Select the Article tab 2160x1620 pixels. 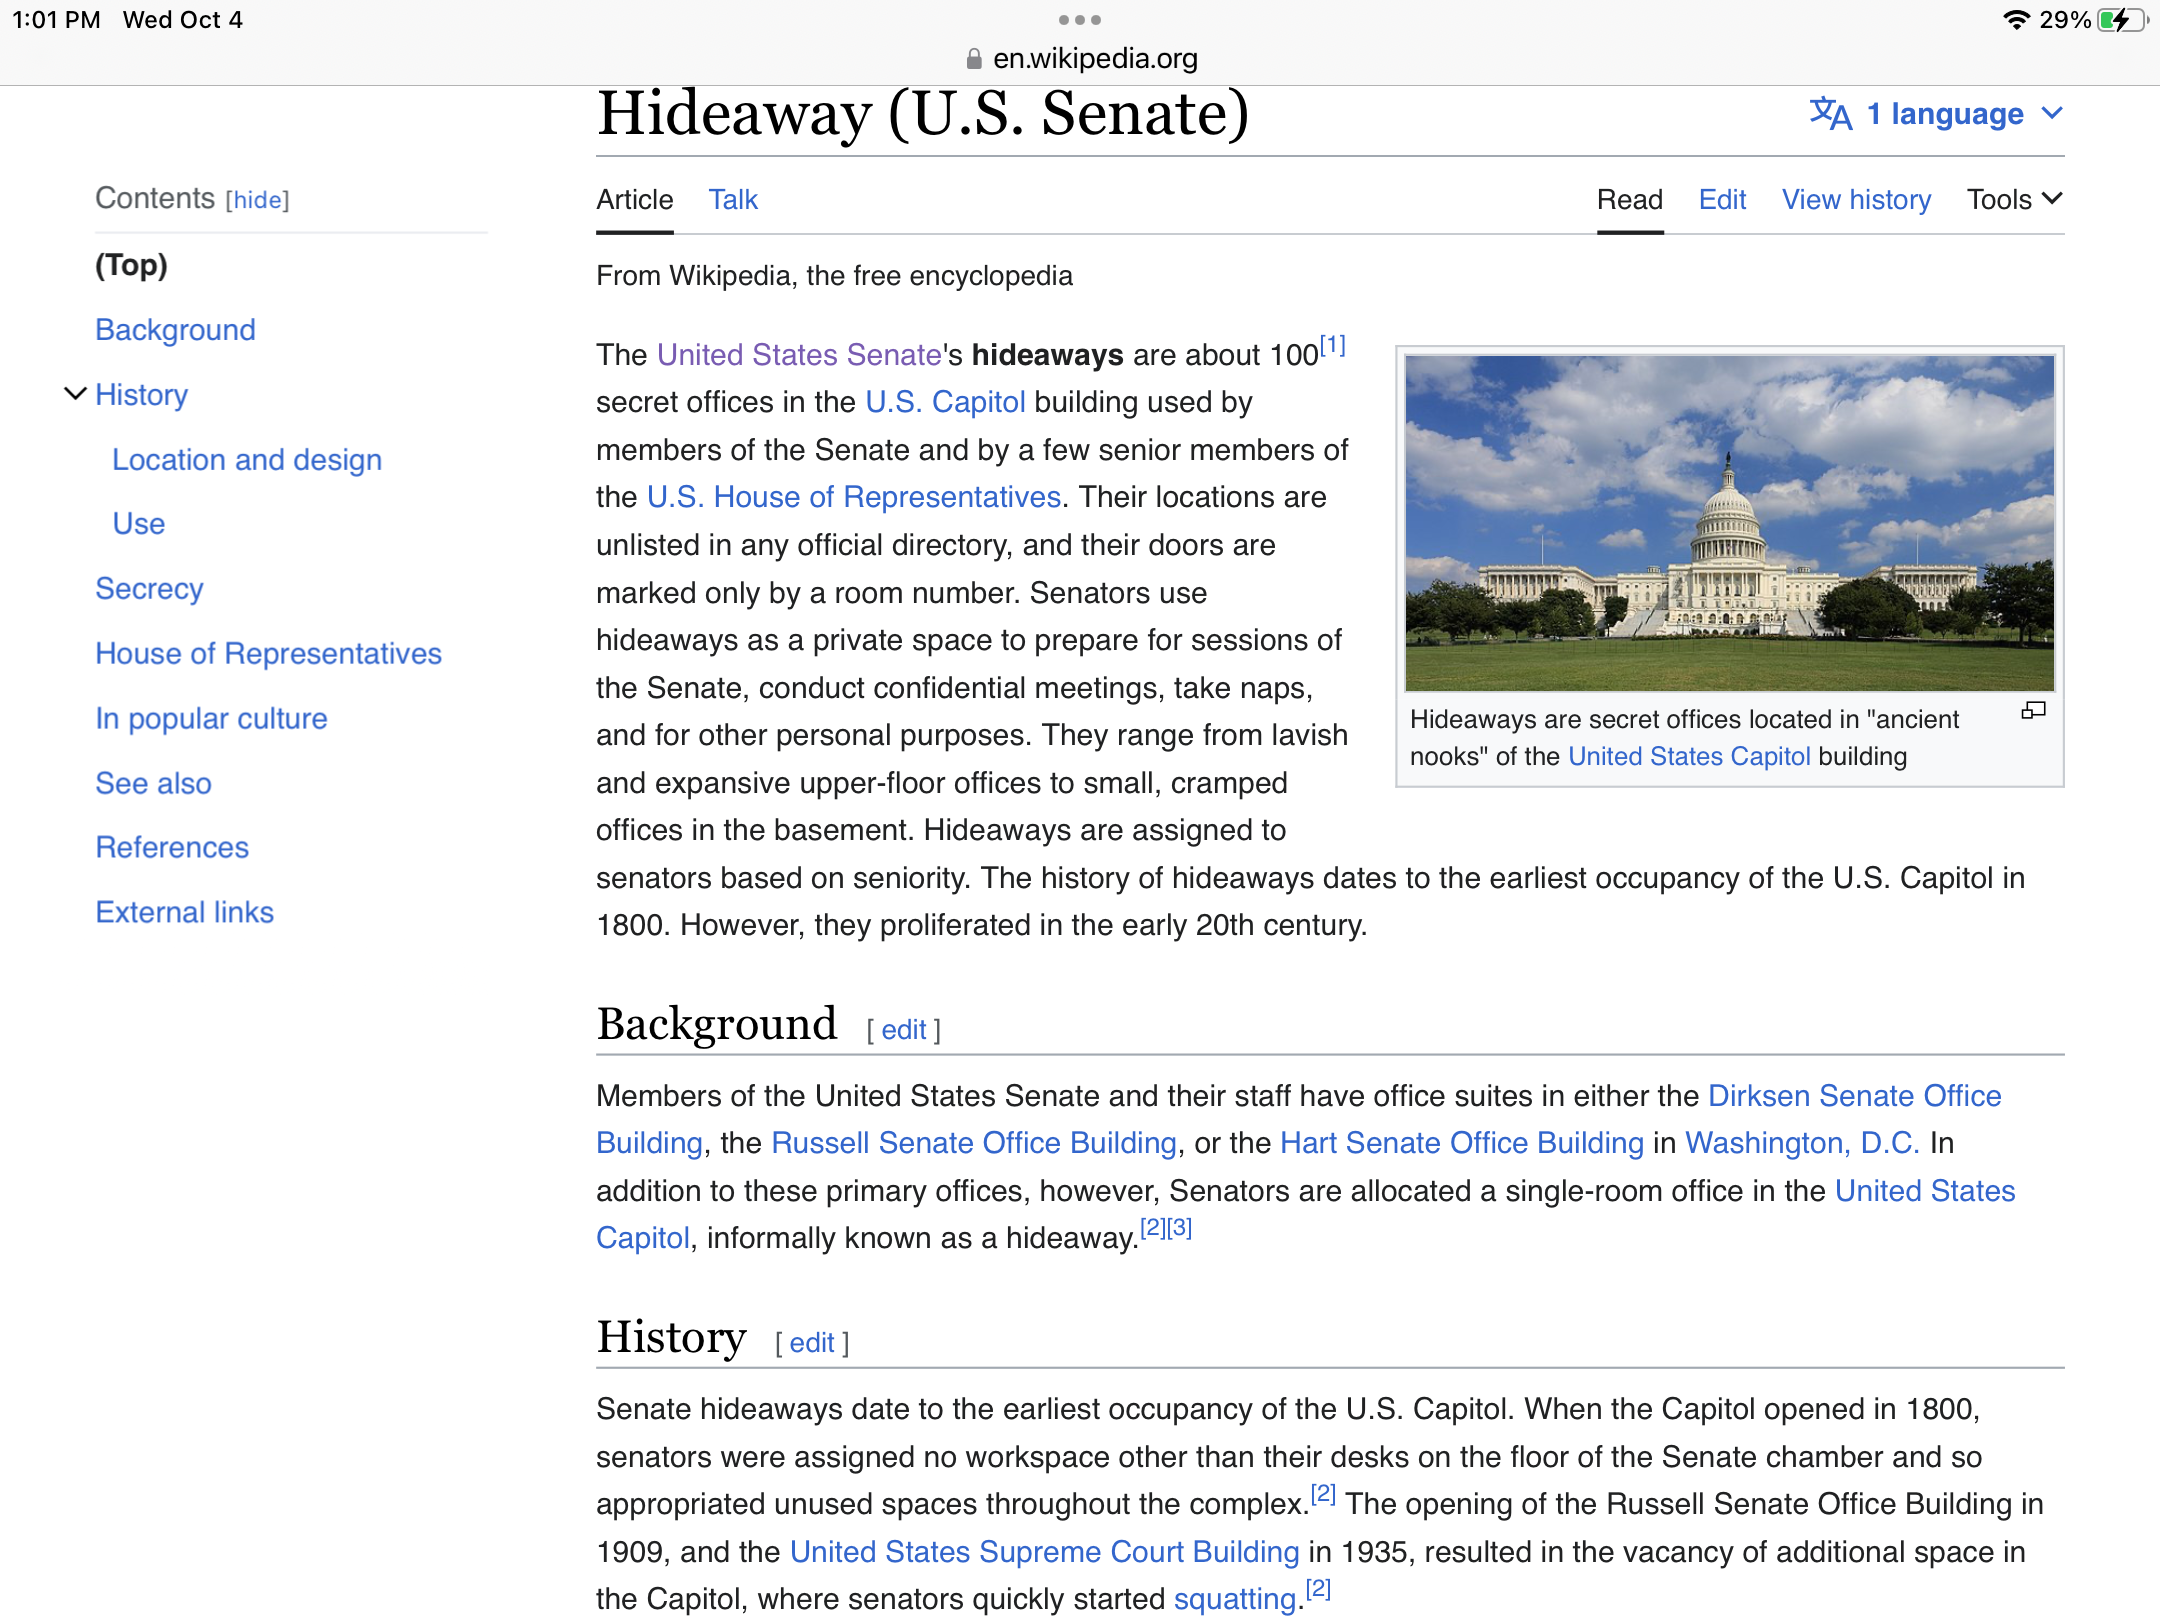635,200
